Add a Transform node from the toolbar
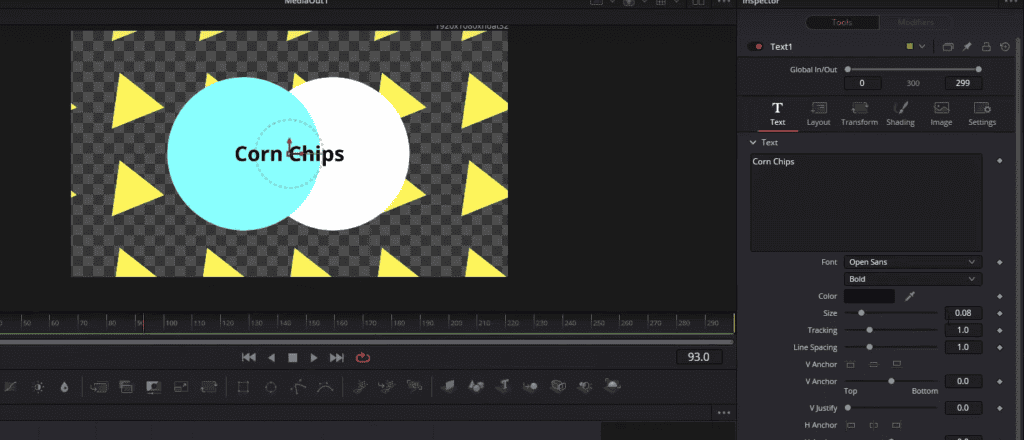Screen dimensions: 1024x440 208,387
